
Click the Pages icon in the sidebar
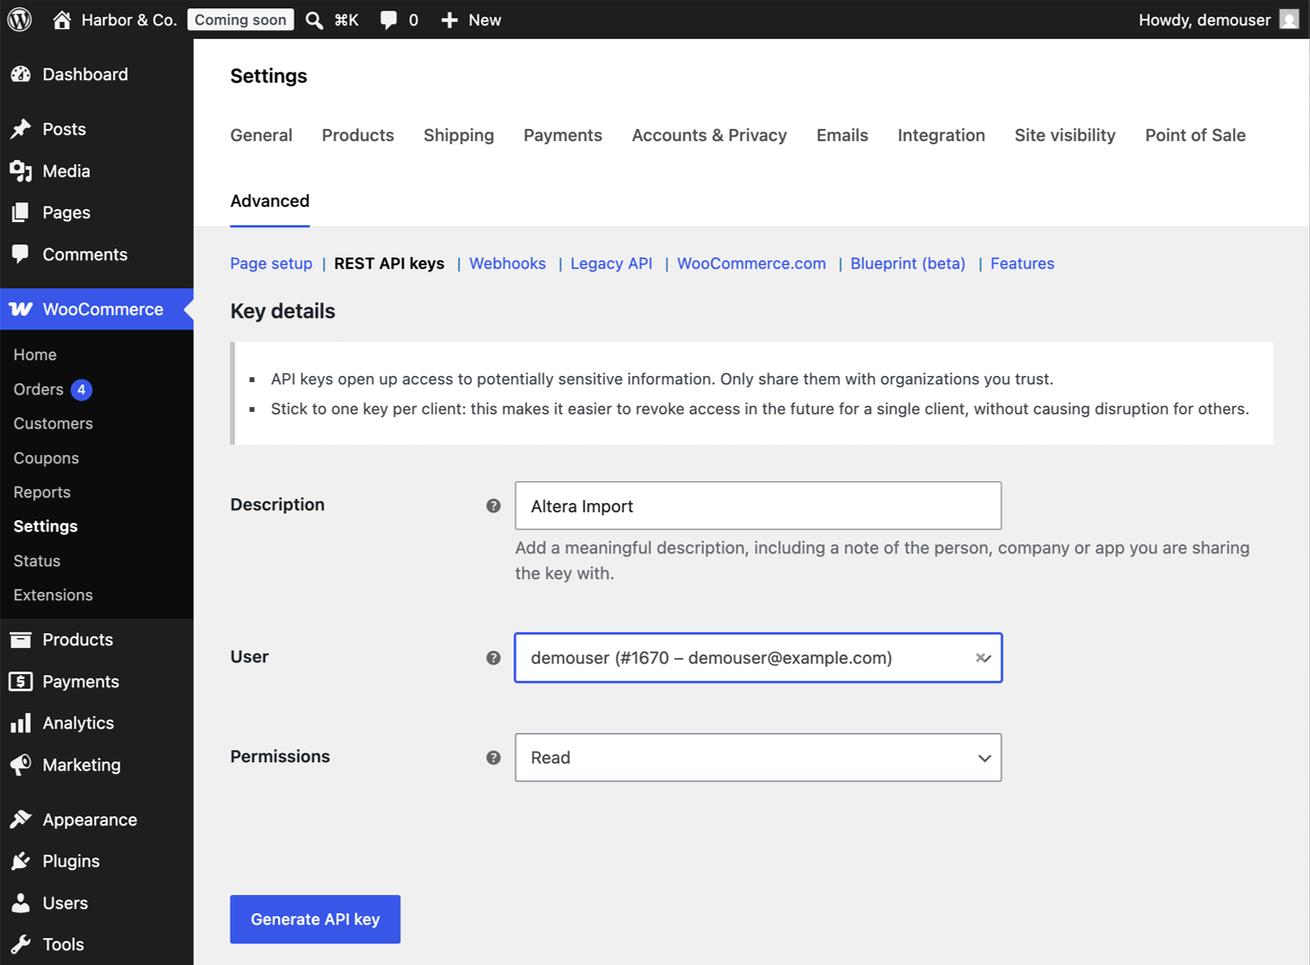(x=21, y=213)
